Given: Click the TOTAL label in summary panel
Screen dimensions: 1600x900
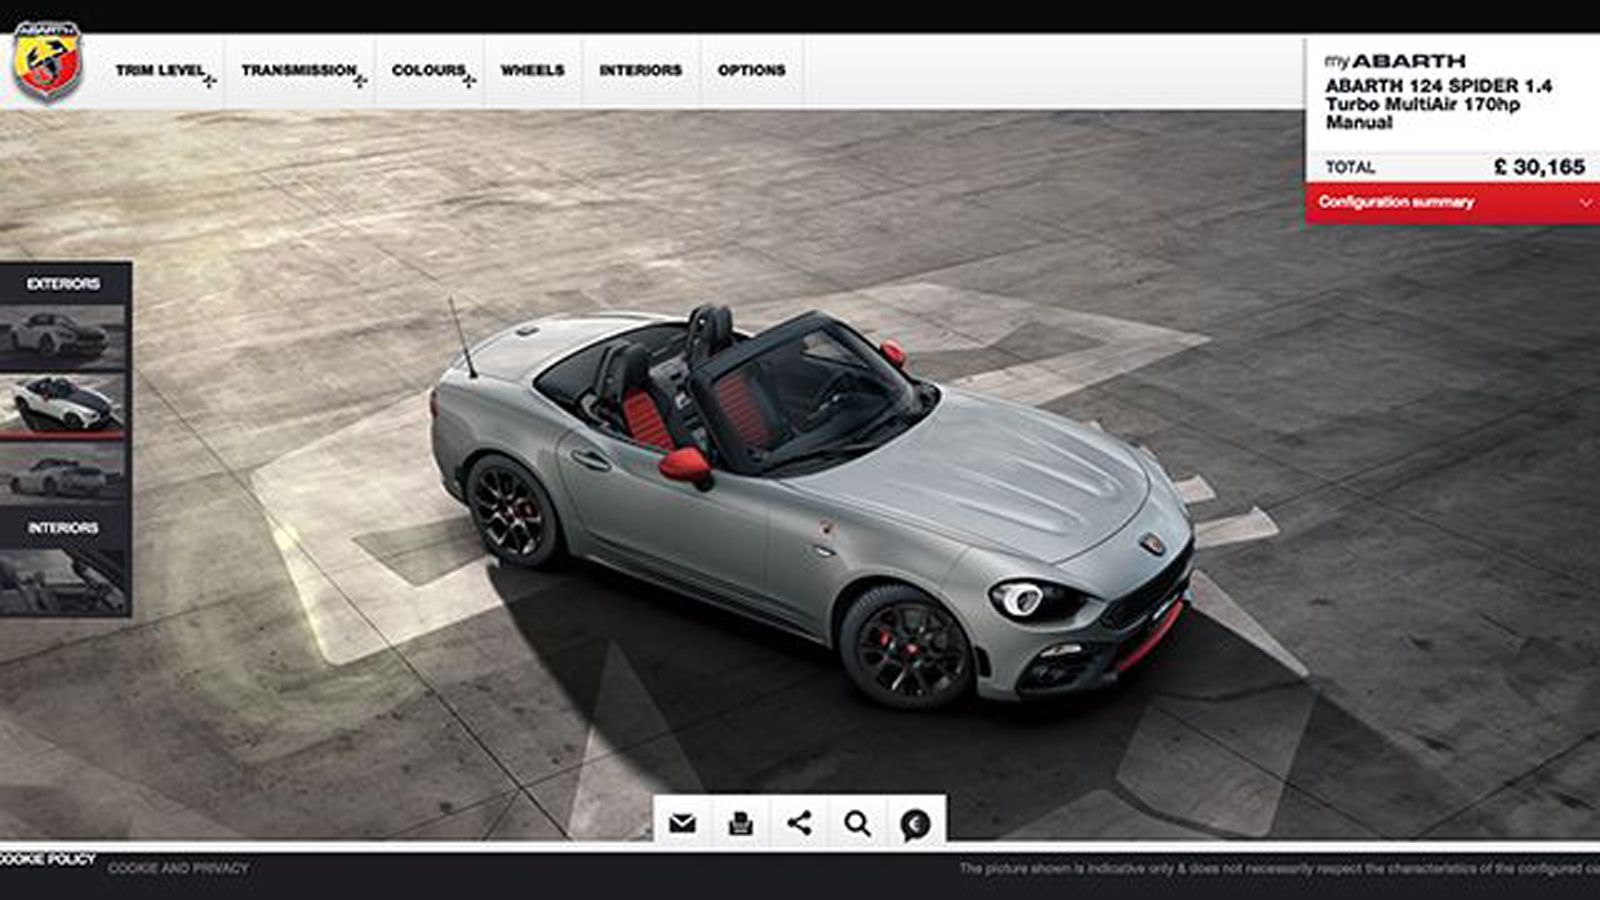Looking at the screenshot, I should [x=1350, y=168].
